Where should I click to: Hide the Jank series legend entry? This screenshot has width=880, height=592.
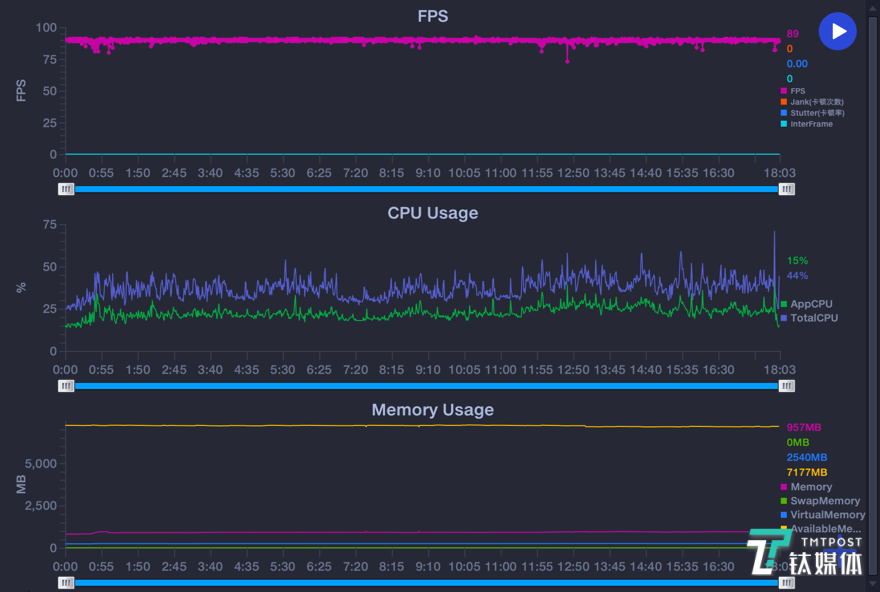tap(815, 102)
